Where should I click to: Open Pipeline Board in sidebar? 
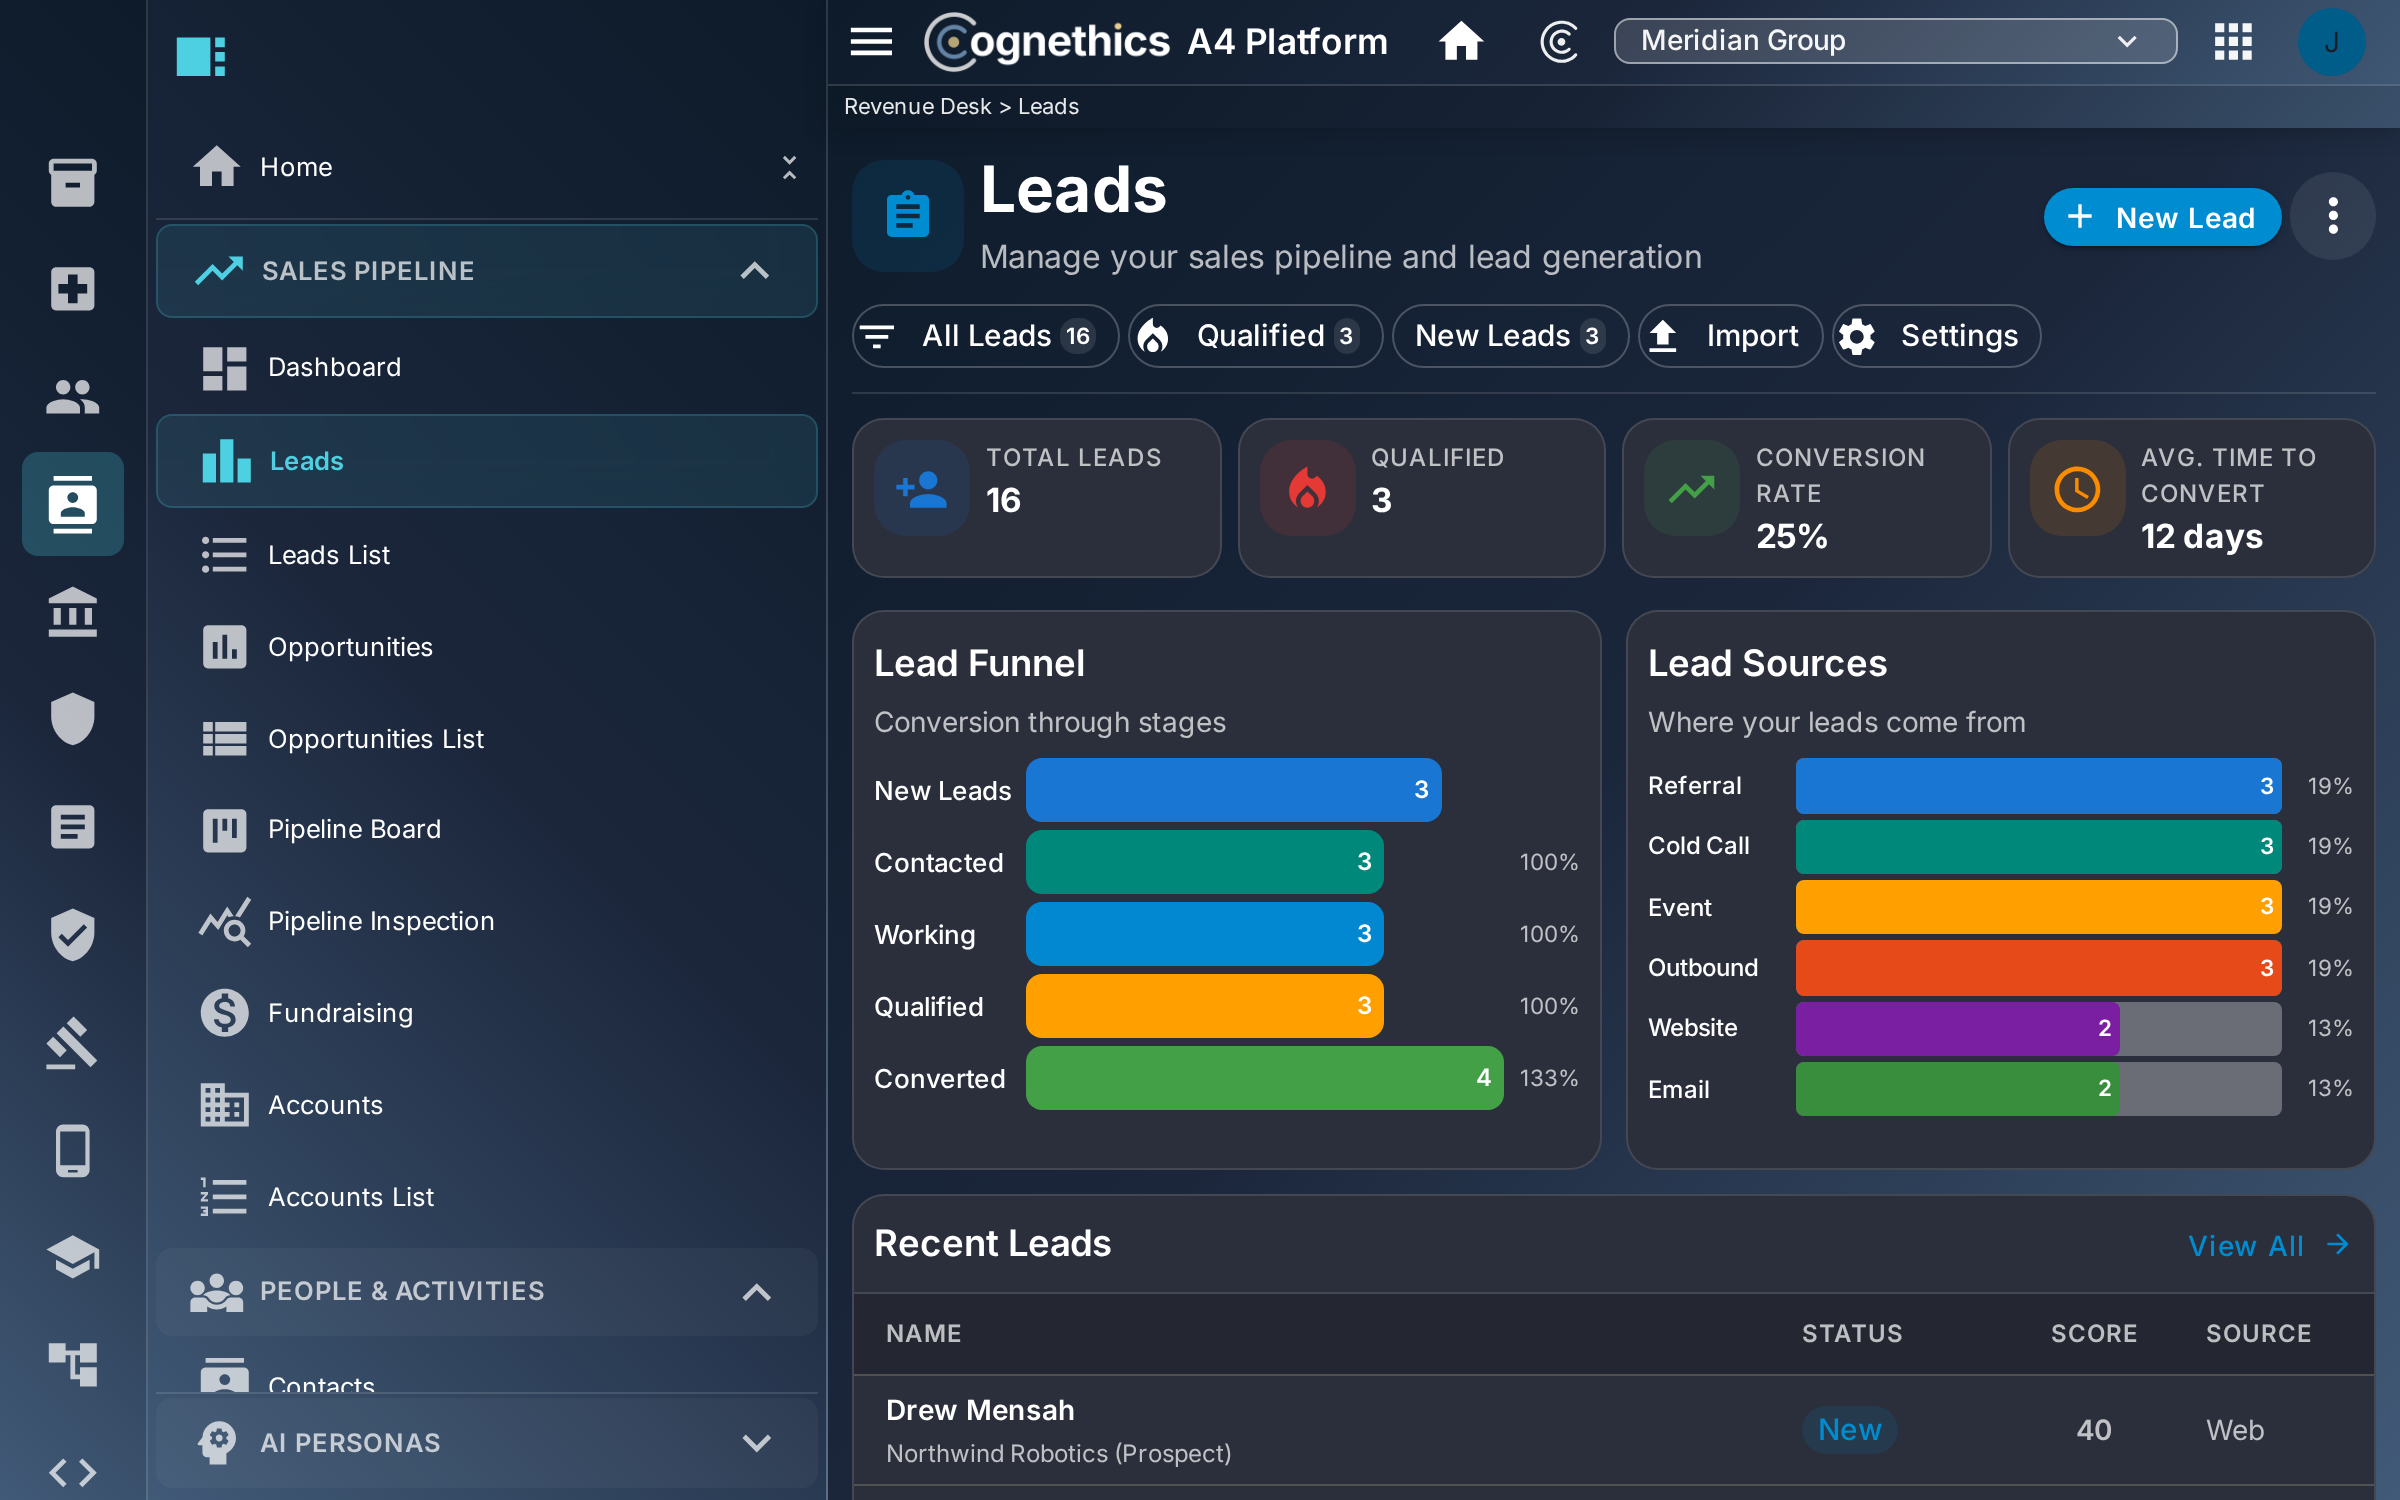click(x=487, y=829)
